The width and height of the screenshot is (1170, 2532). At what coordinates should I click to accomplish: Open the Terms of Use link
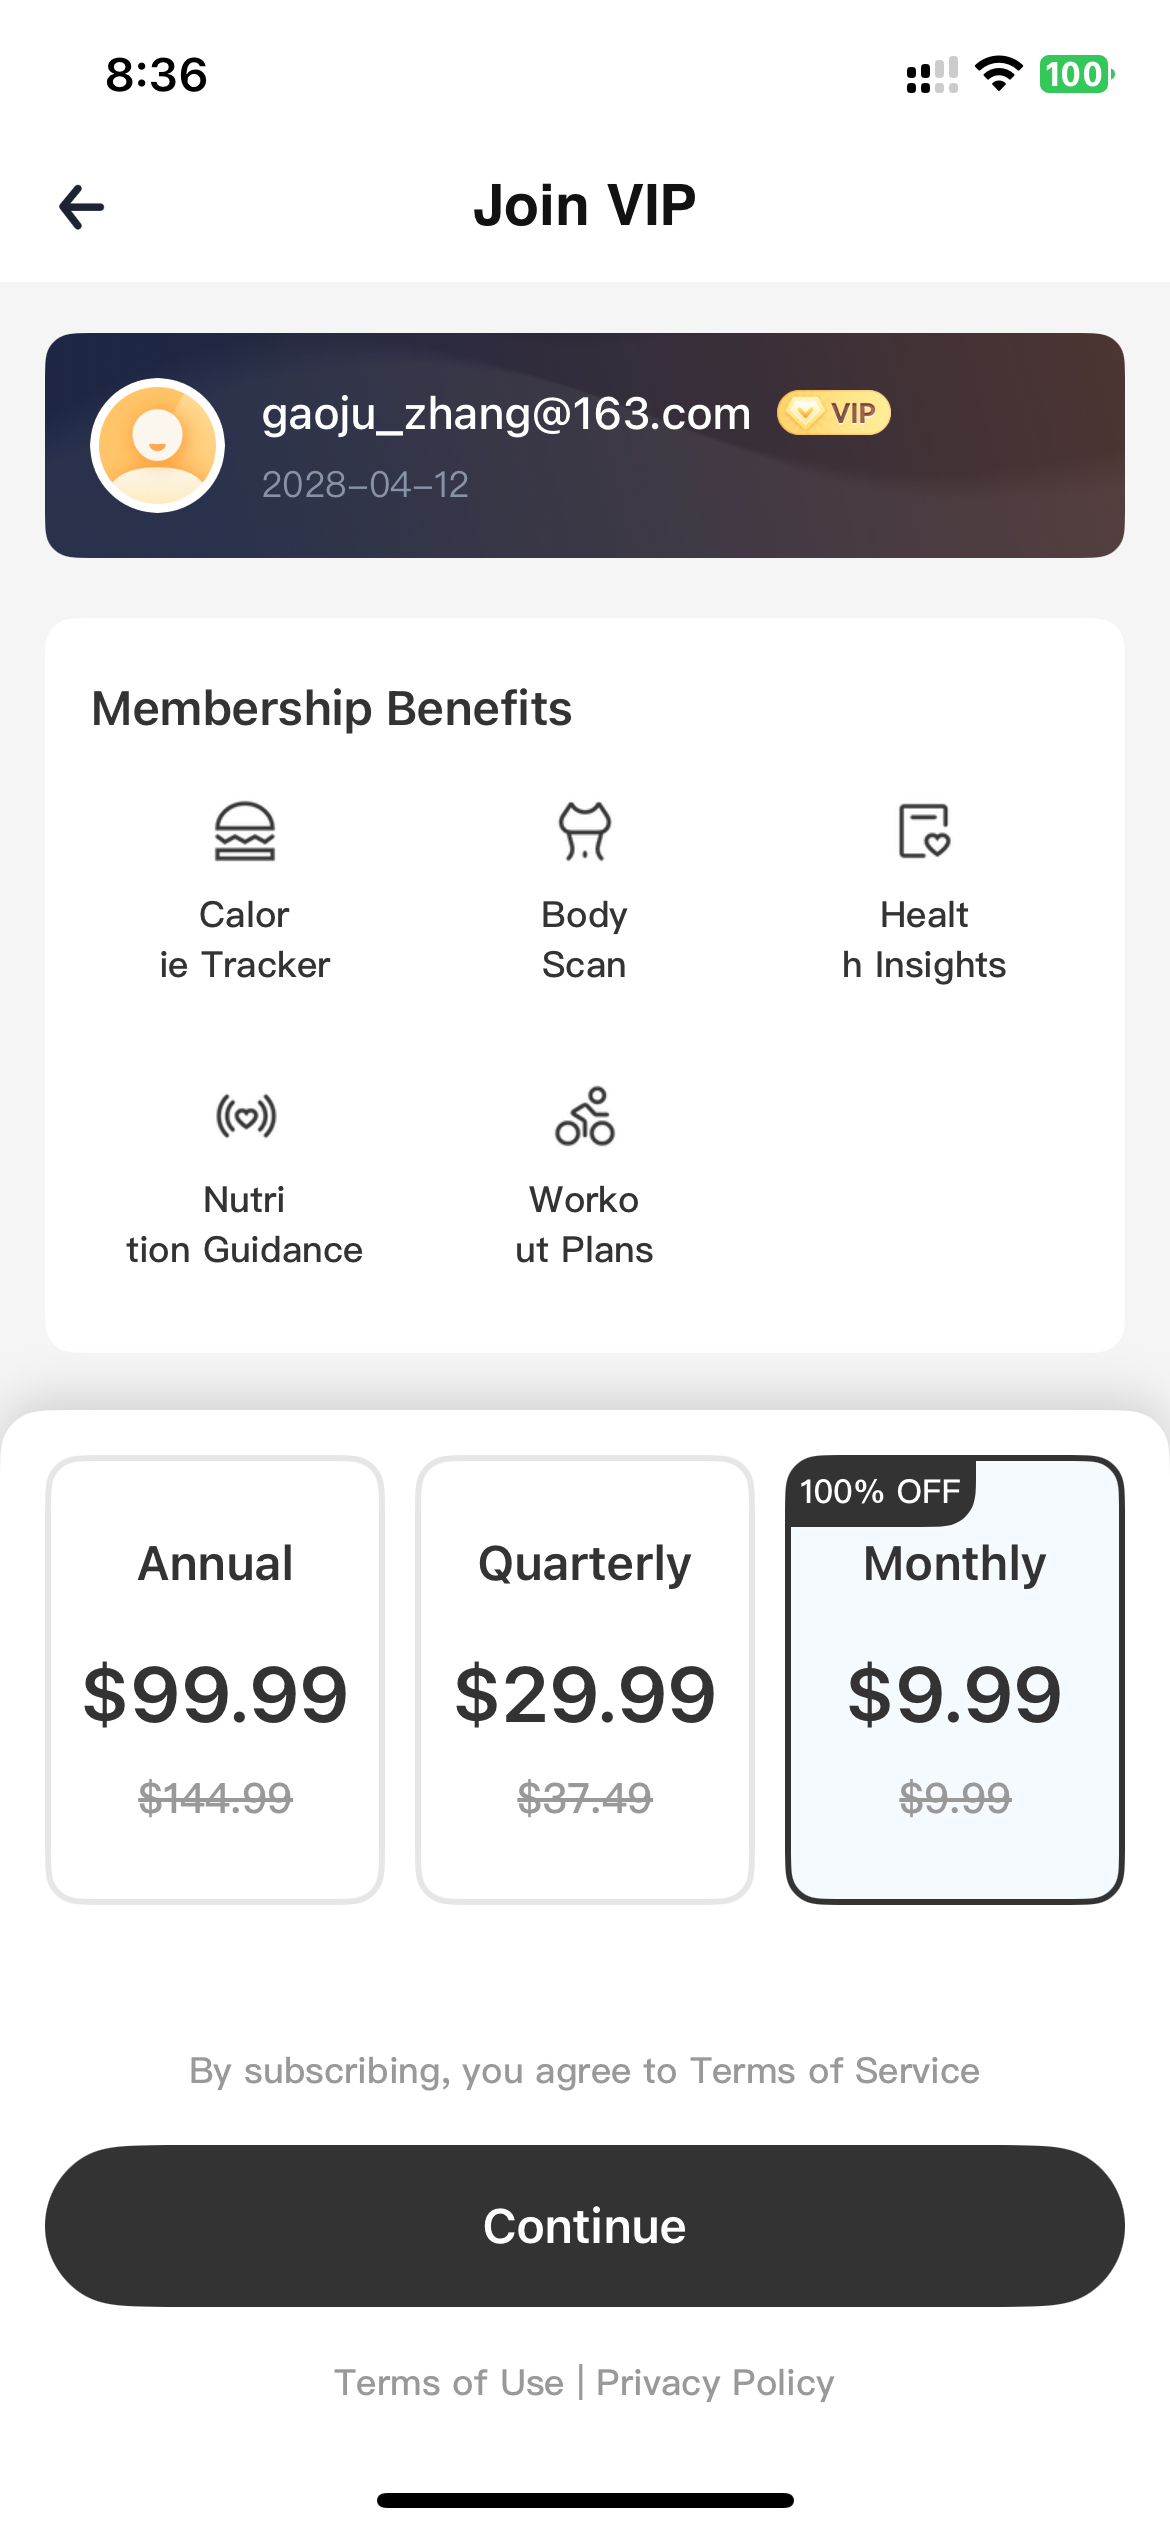[x=449, y=2383]
